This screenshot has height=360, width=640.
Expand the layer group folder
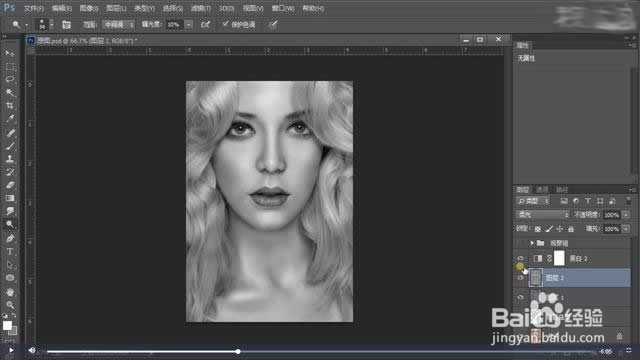pyautogui.click(x=532, y=243)
